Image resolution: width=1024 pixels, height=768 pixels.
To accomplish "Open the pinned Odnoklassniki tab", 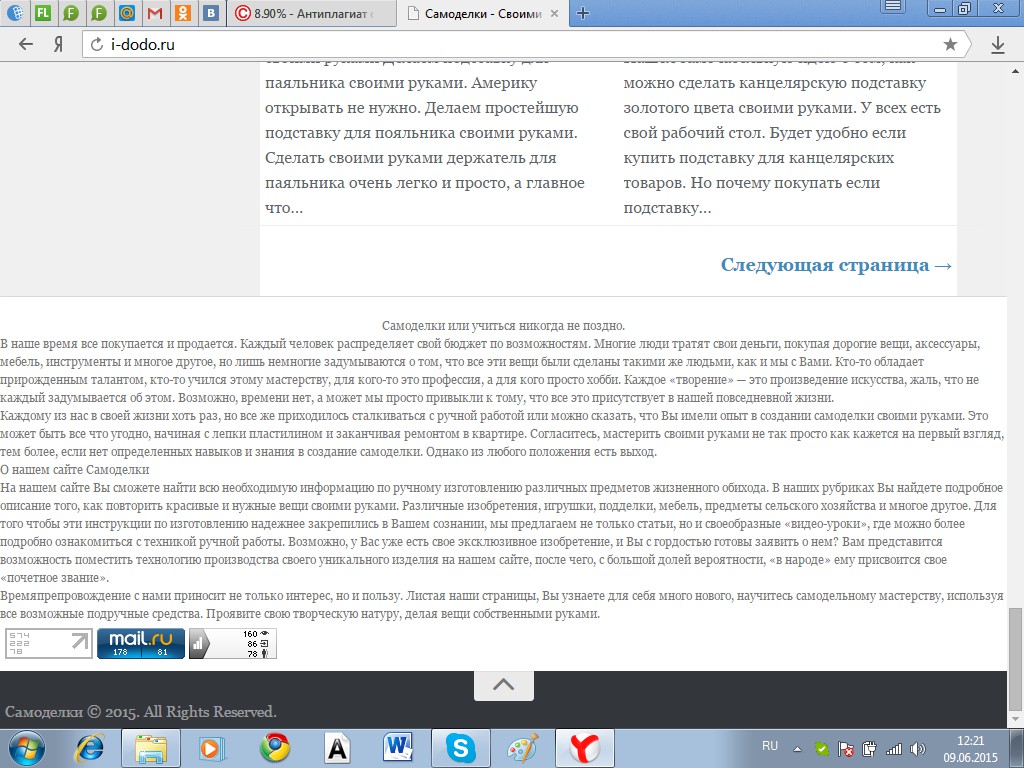I will point(183,12).
